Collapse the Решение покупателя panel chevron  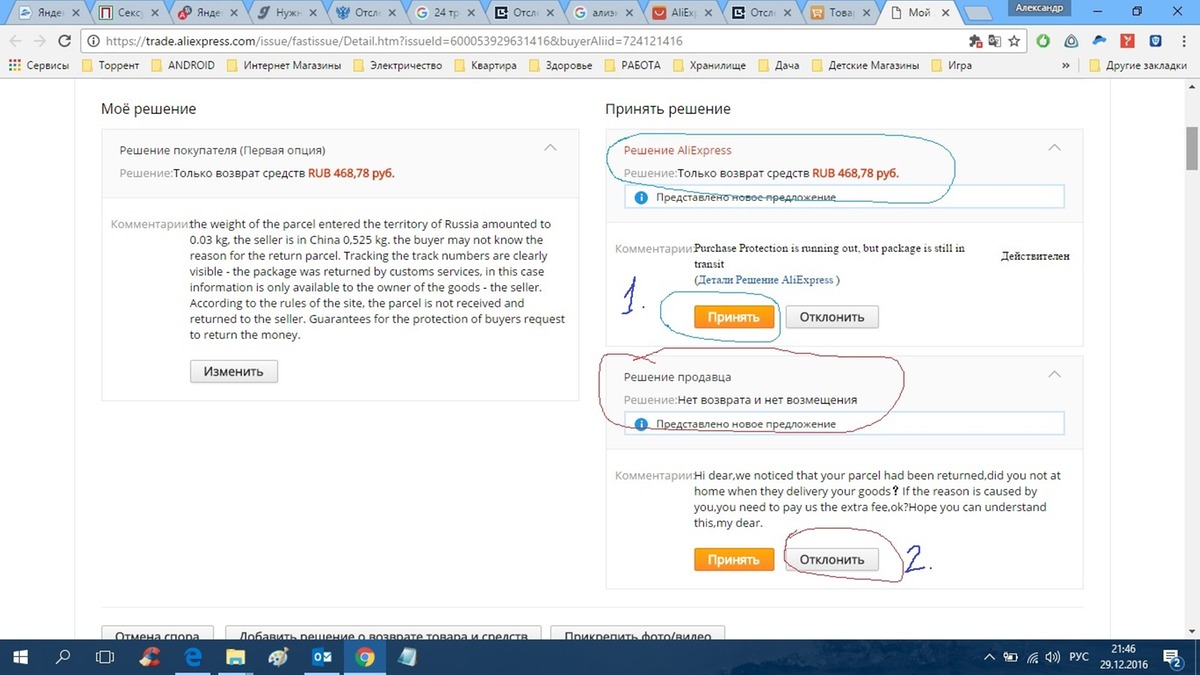[x=549, y=148]
